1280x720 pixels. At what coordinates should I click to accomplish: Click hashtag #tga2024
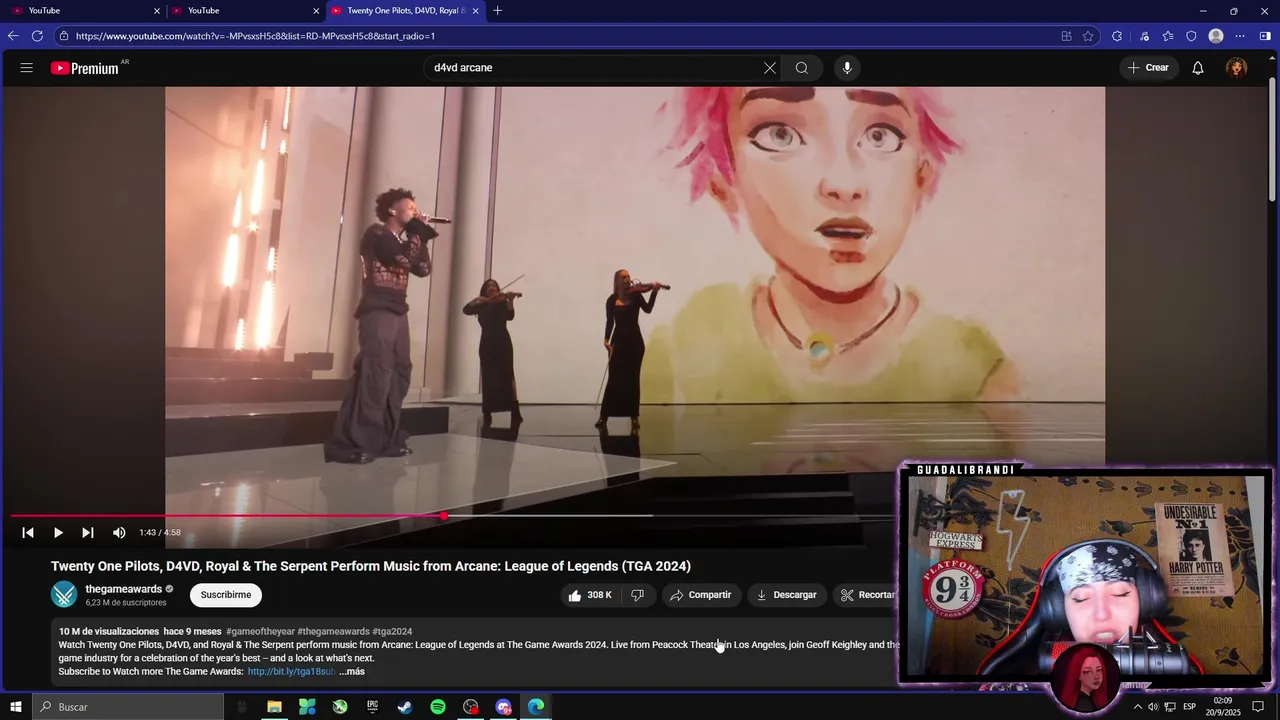point(392,632)
